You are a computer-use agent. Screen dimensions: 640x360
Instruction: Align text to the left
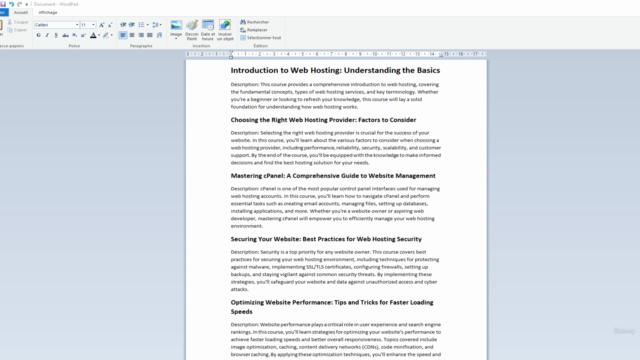click(123, 36)
